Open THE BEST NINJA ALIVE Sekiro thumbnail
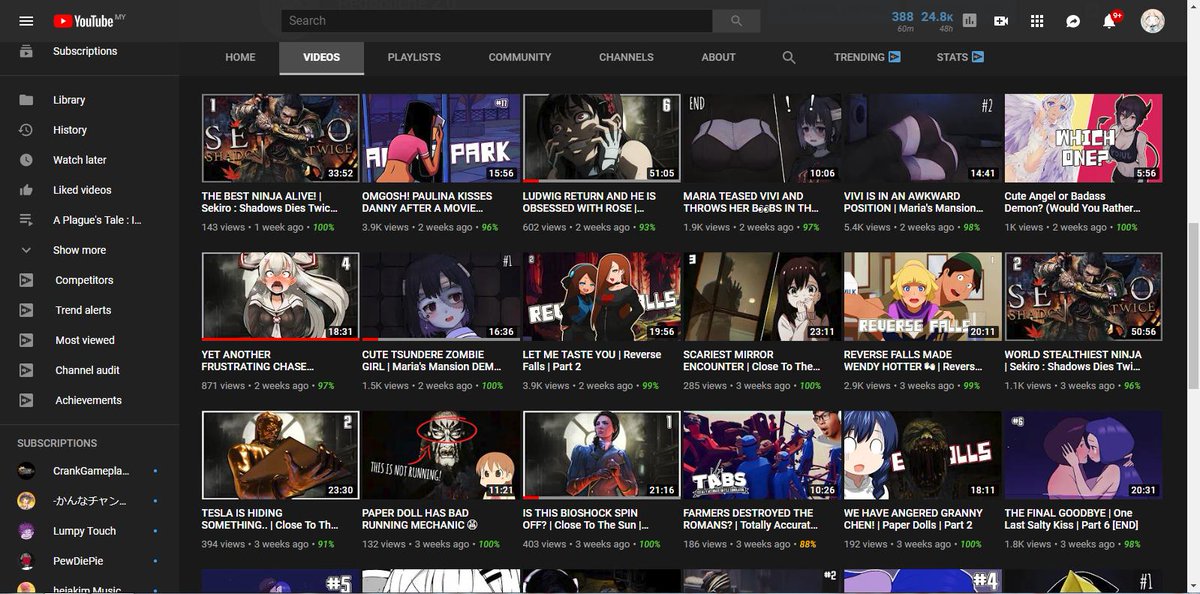 (280, 138)
